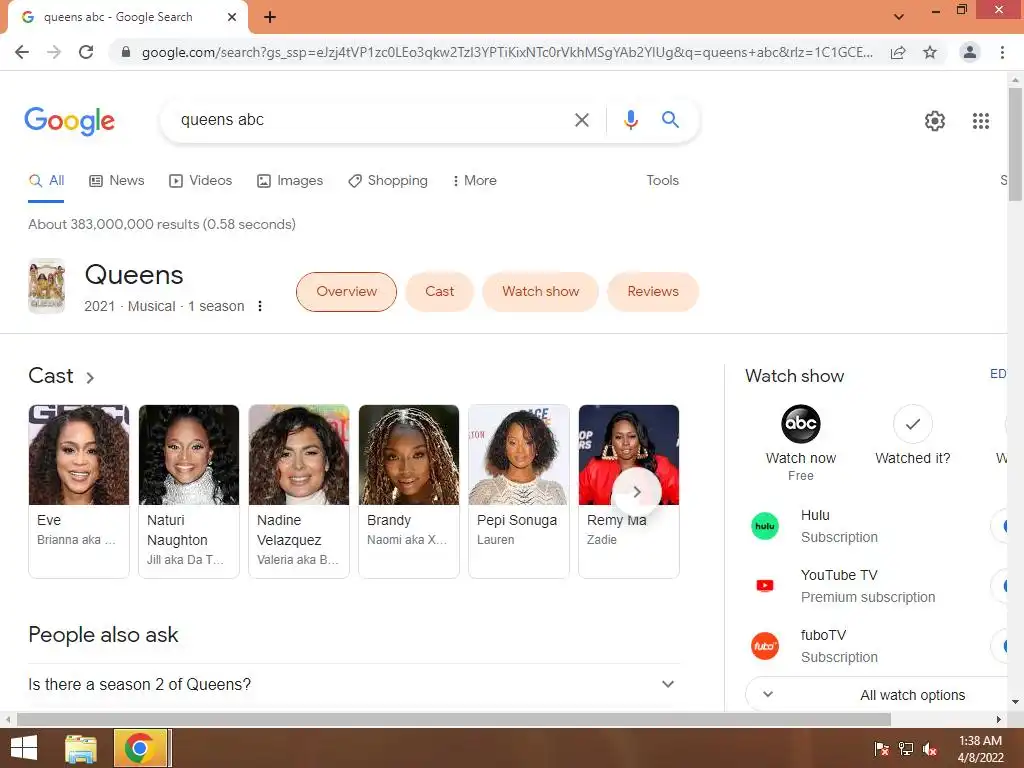
Task: Click the address bar URL
Action: pos(507,52)
